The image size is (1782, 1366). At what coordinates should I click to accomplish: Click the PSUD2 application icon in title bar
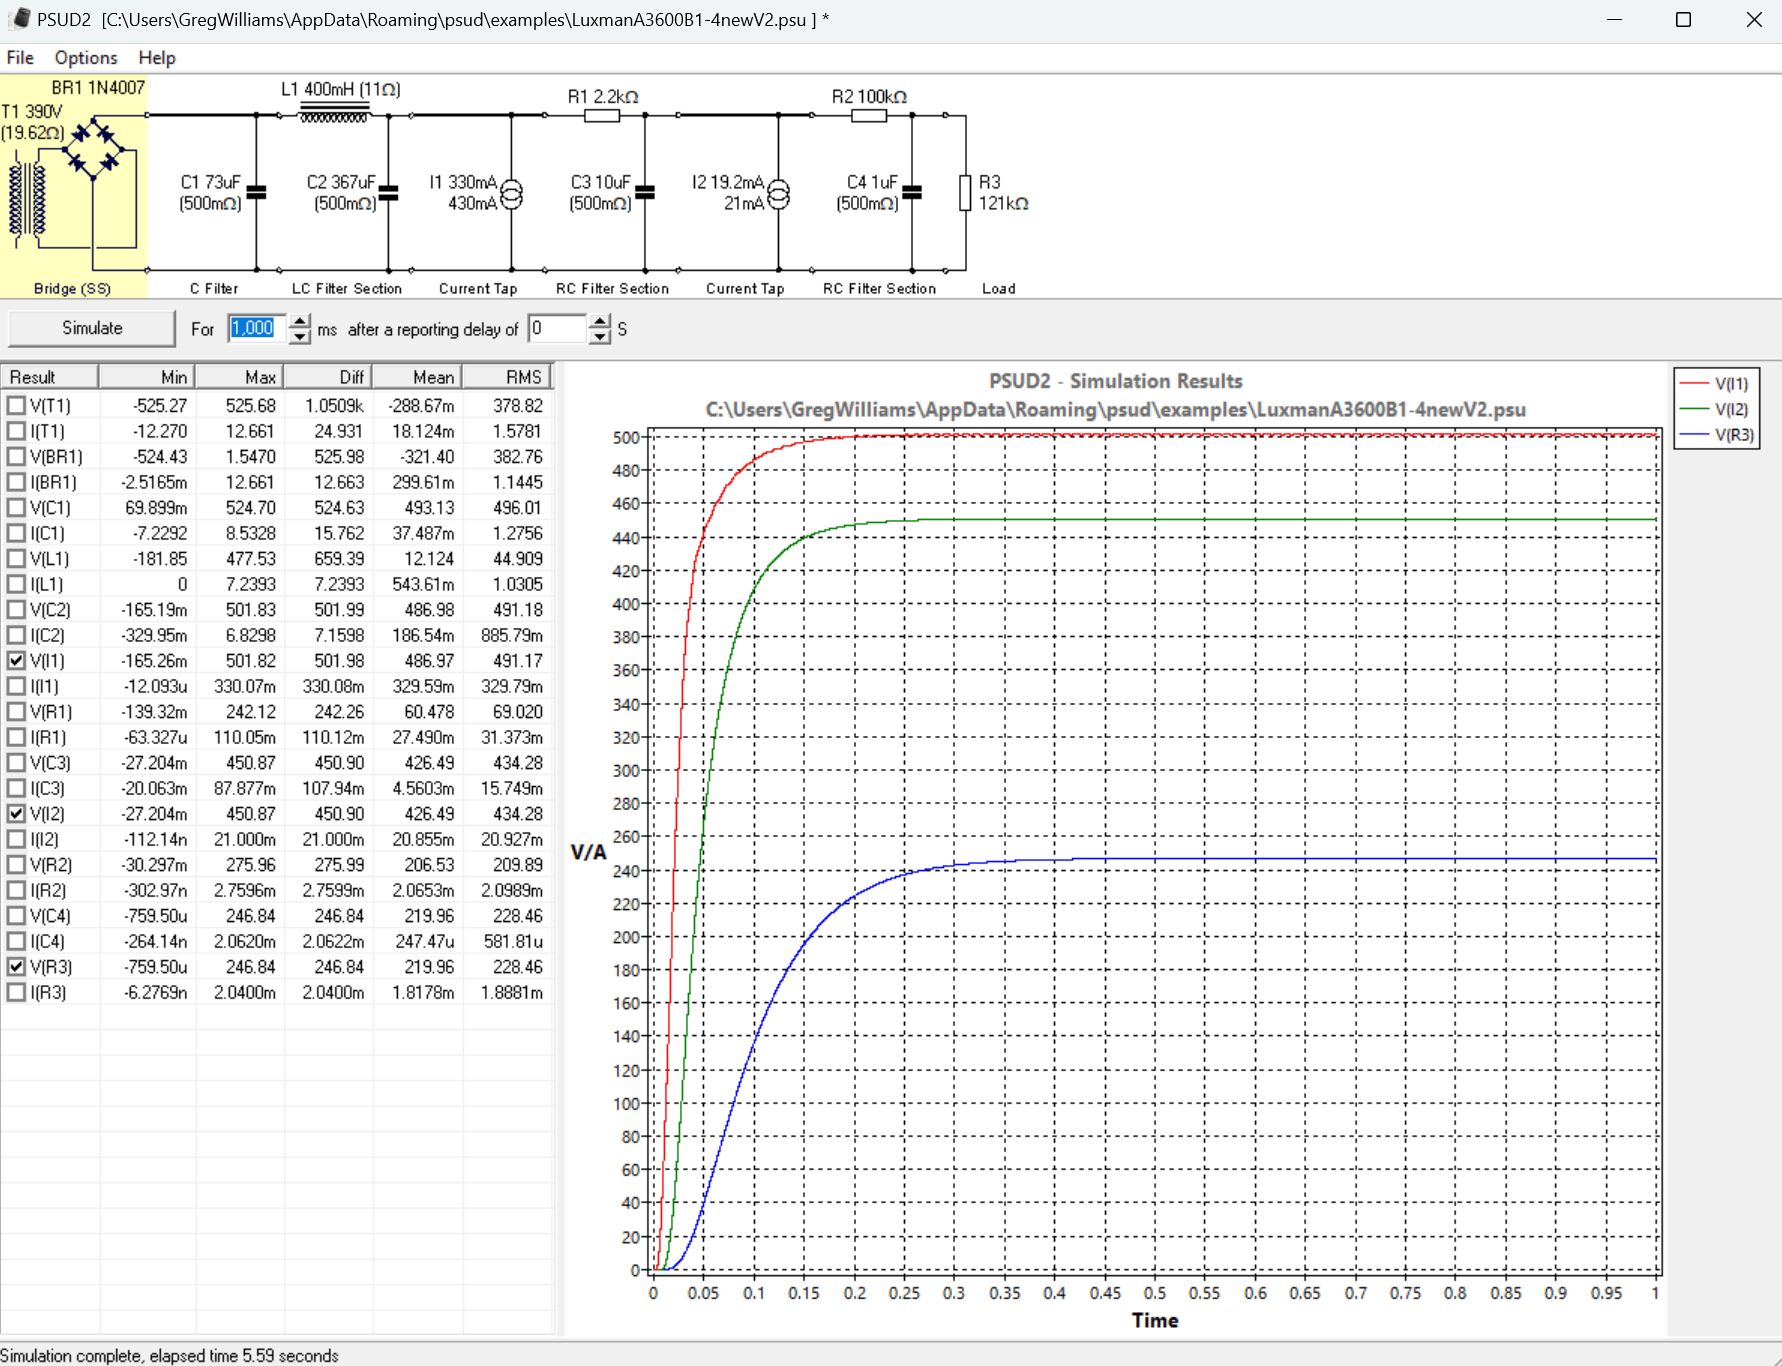click(19, 19)
